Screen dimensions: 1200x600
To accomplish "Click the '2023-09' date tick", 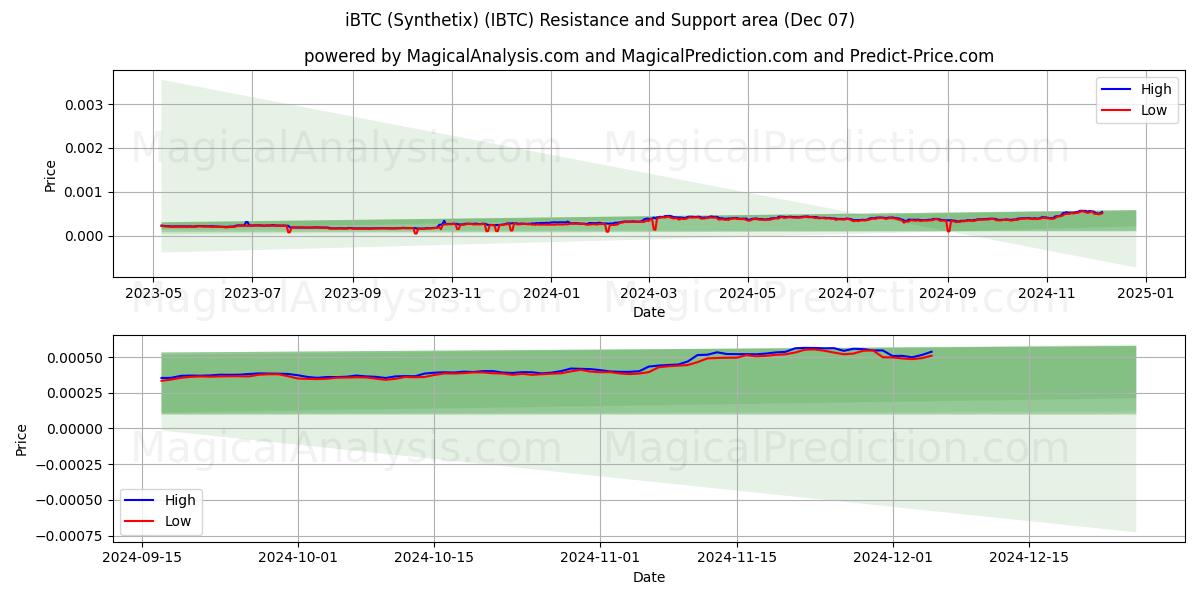I will point(353,294).
